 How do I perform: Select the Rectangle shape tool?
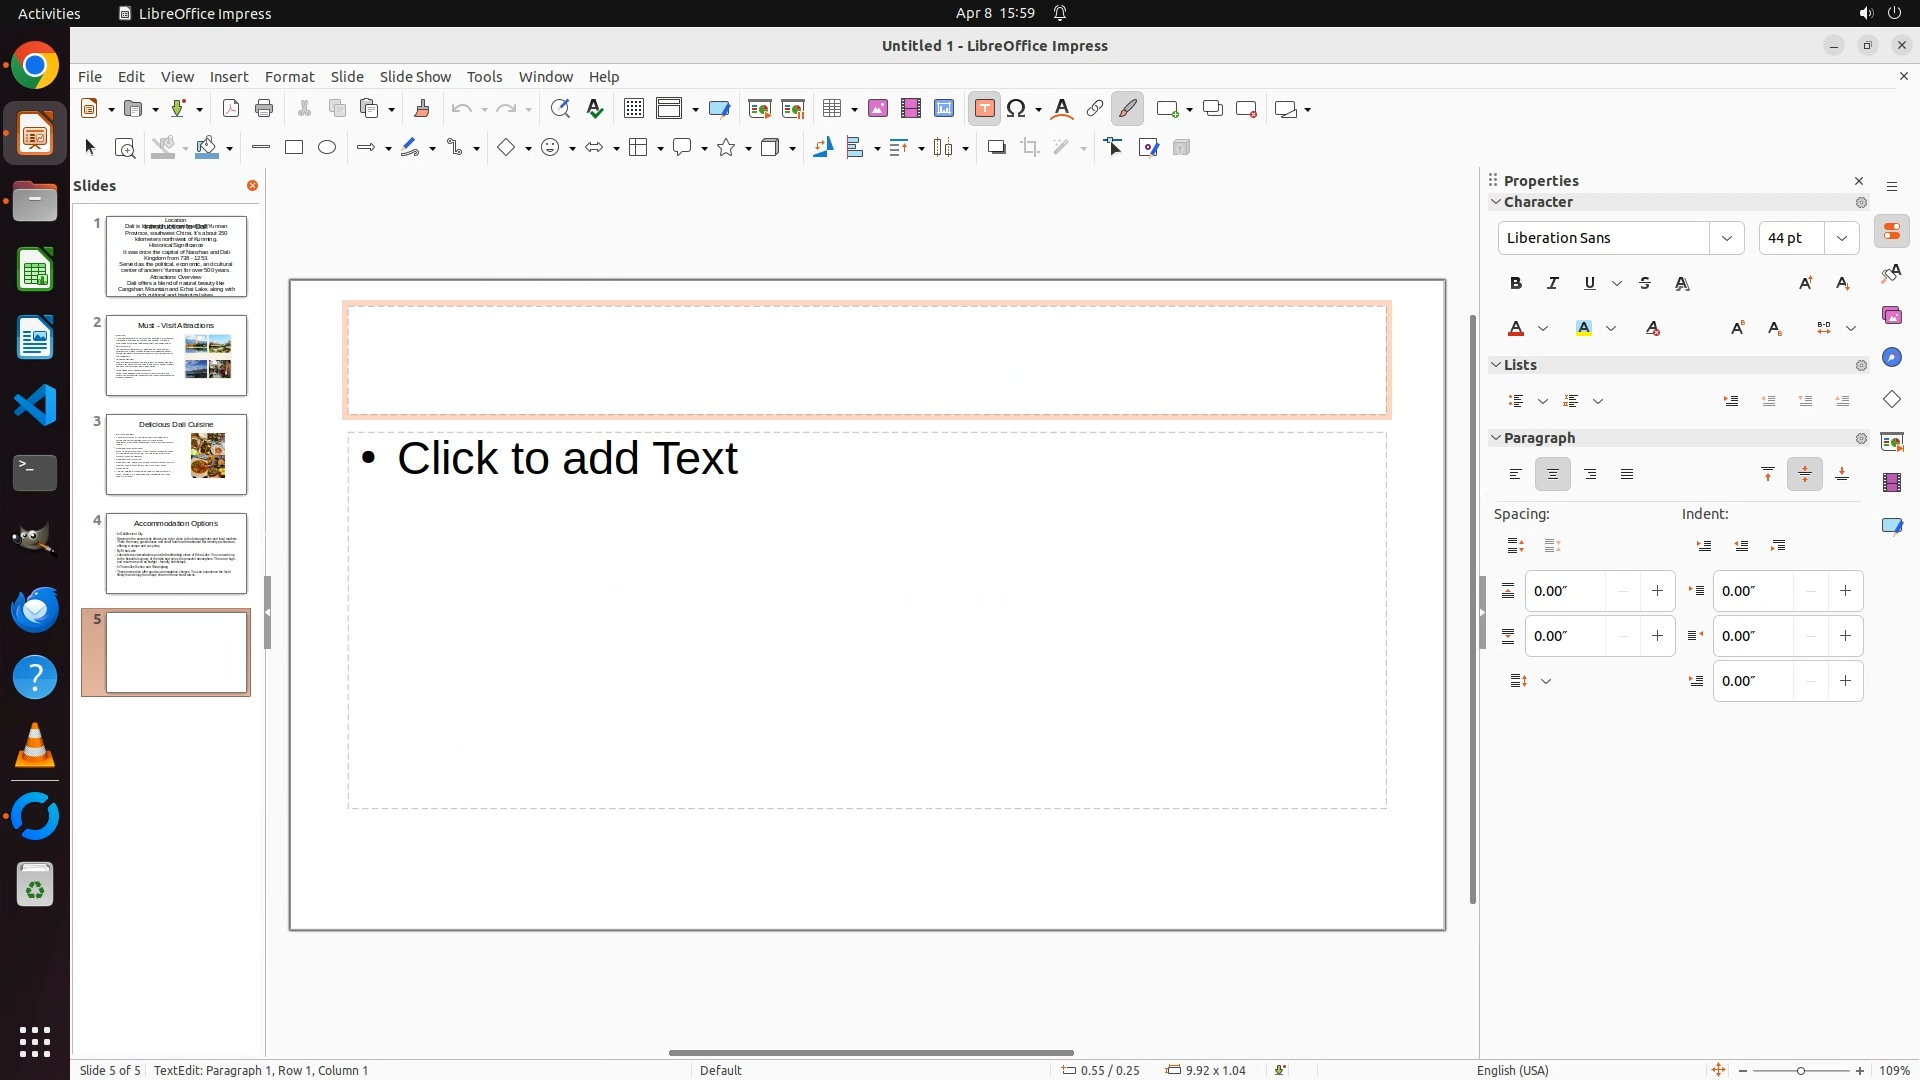(294, 148)
